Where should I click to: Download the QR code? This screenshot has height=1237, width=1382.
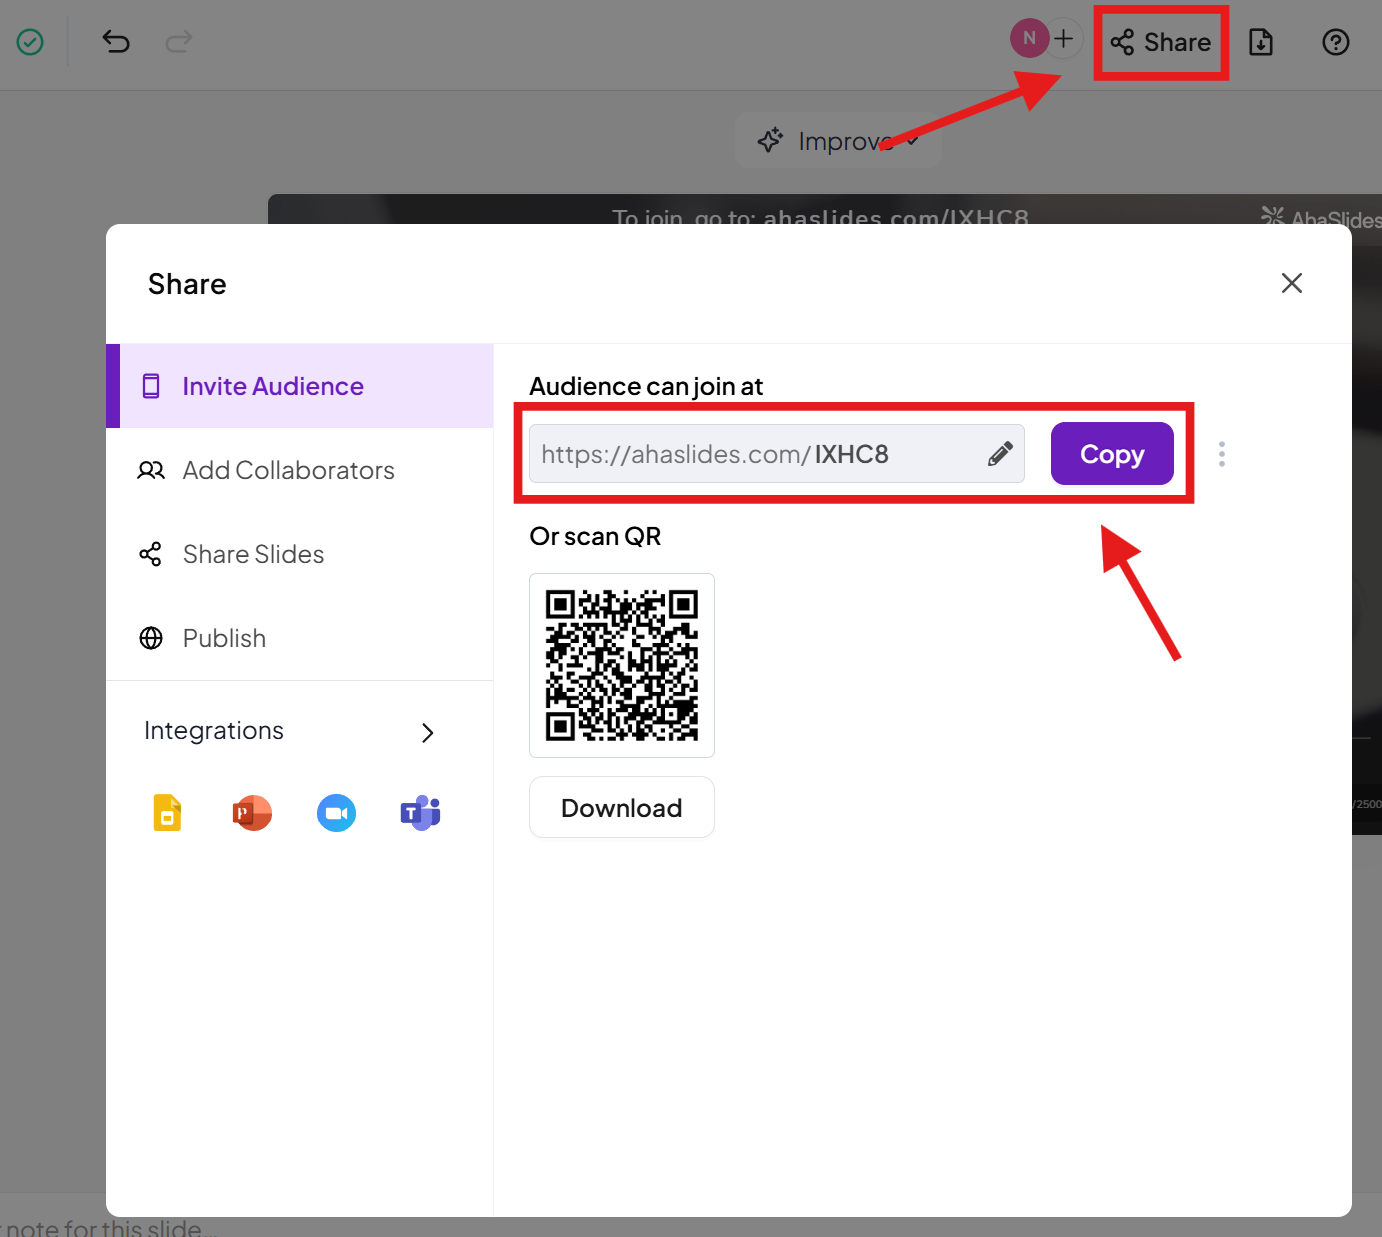click(621, 808)
